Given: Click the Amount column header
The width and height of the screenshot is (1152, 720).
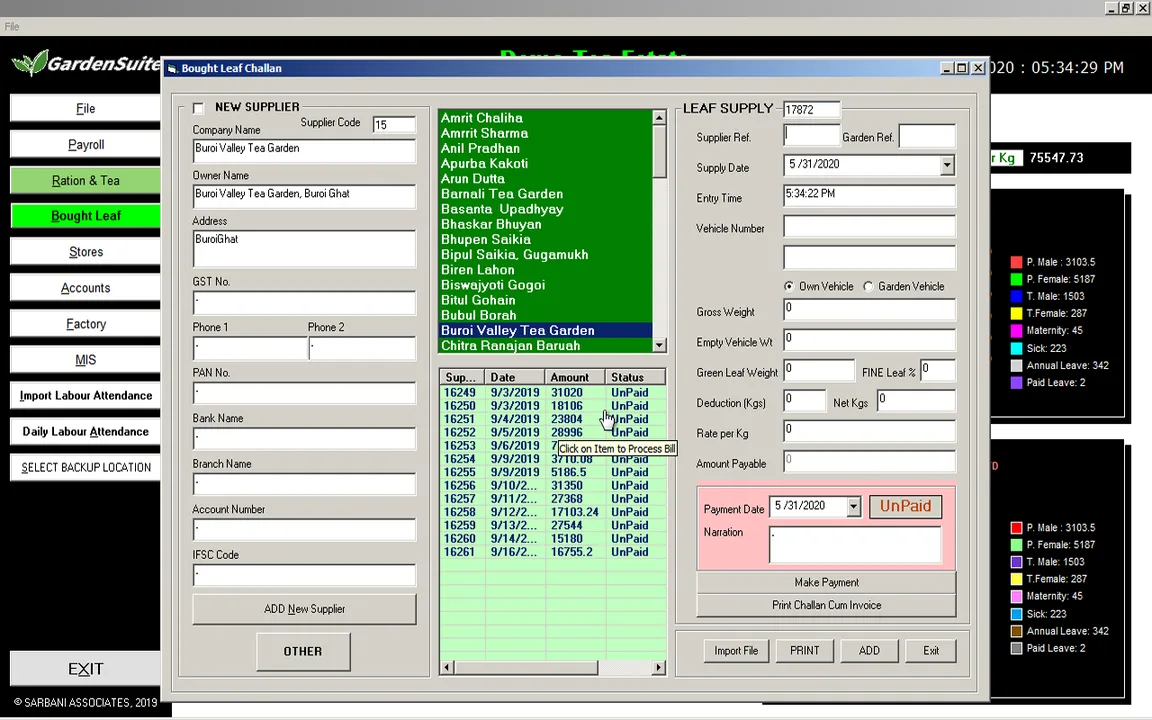Looking at the screenshot, I should (x=576, y=377).
